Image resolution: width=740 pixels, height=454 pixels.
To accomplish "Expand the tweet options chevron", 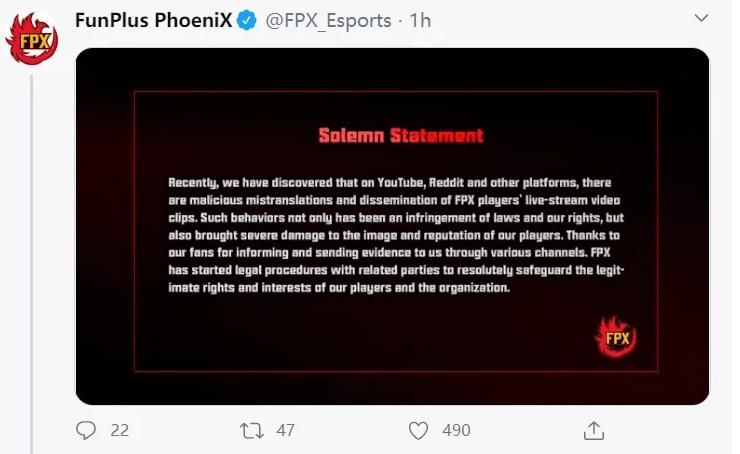I will 702,18.
